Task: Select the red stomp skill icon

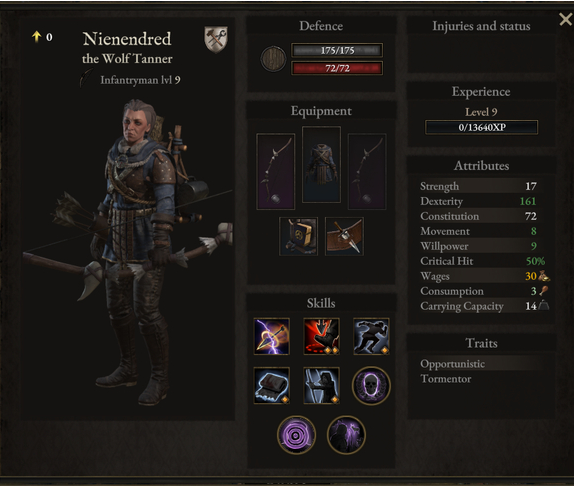Action: click(321, 336)
